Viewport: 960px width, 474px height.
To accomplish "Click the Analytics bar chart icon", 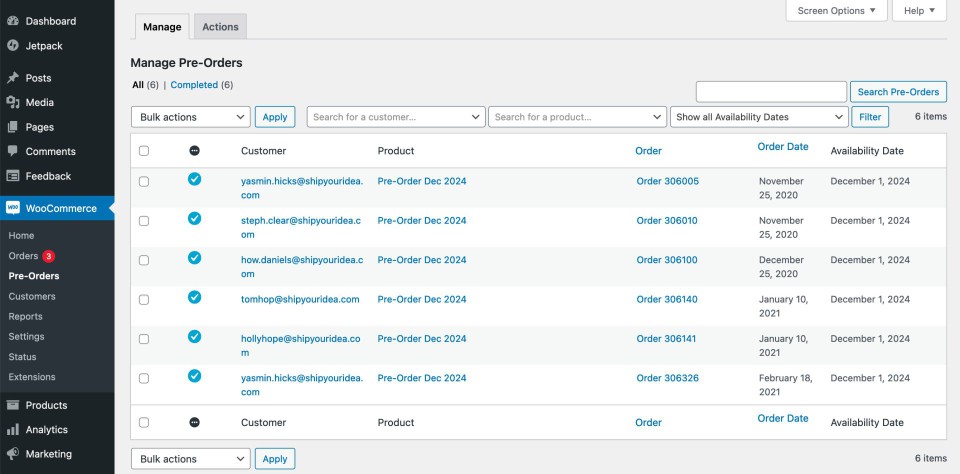I will [x=13, y=430].
